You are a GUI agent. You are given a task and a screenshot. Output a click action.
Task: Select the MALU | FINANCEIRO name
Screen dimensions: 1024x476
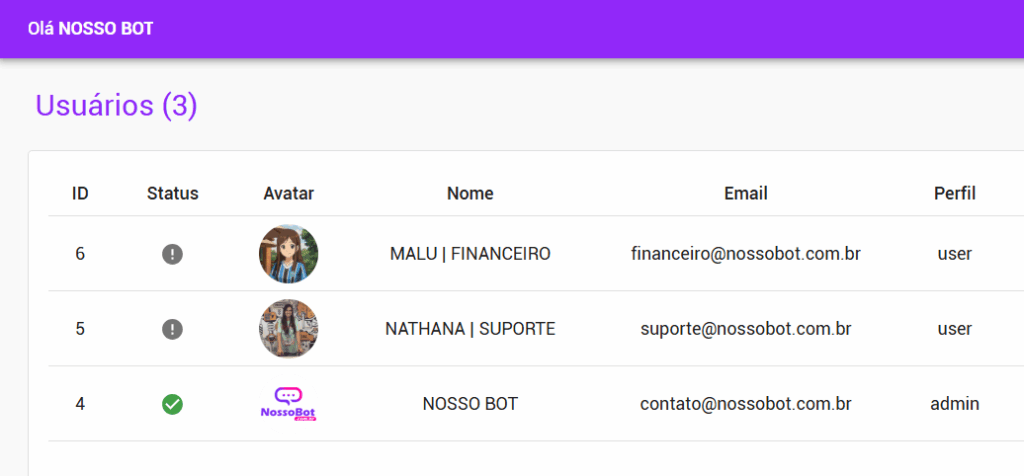pos(470,254)
